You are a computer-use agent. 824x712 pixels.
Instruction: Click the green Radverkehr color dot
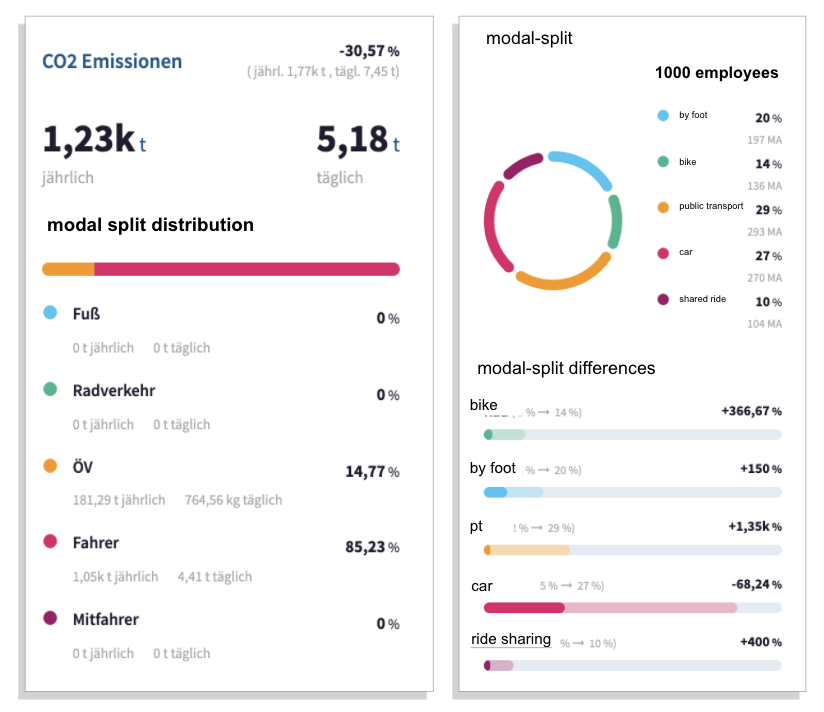[50, 389]
